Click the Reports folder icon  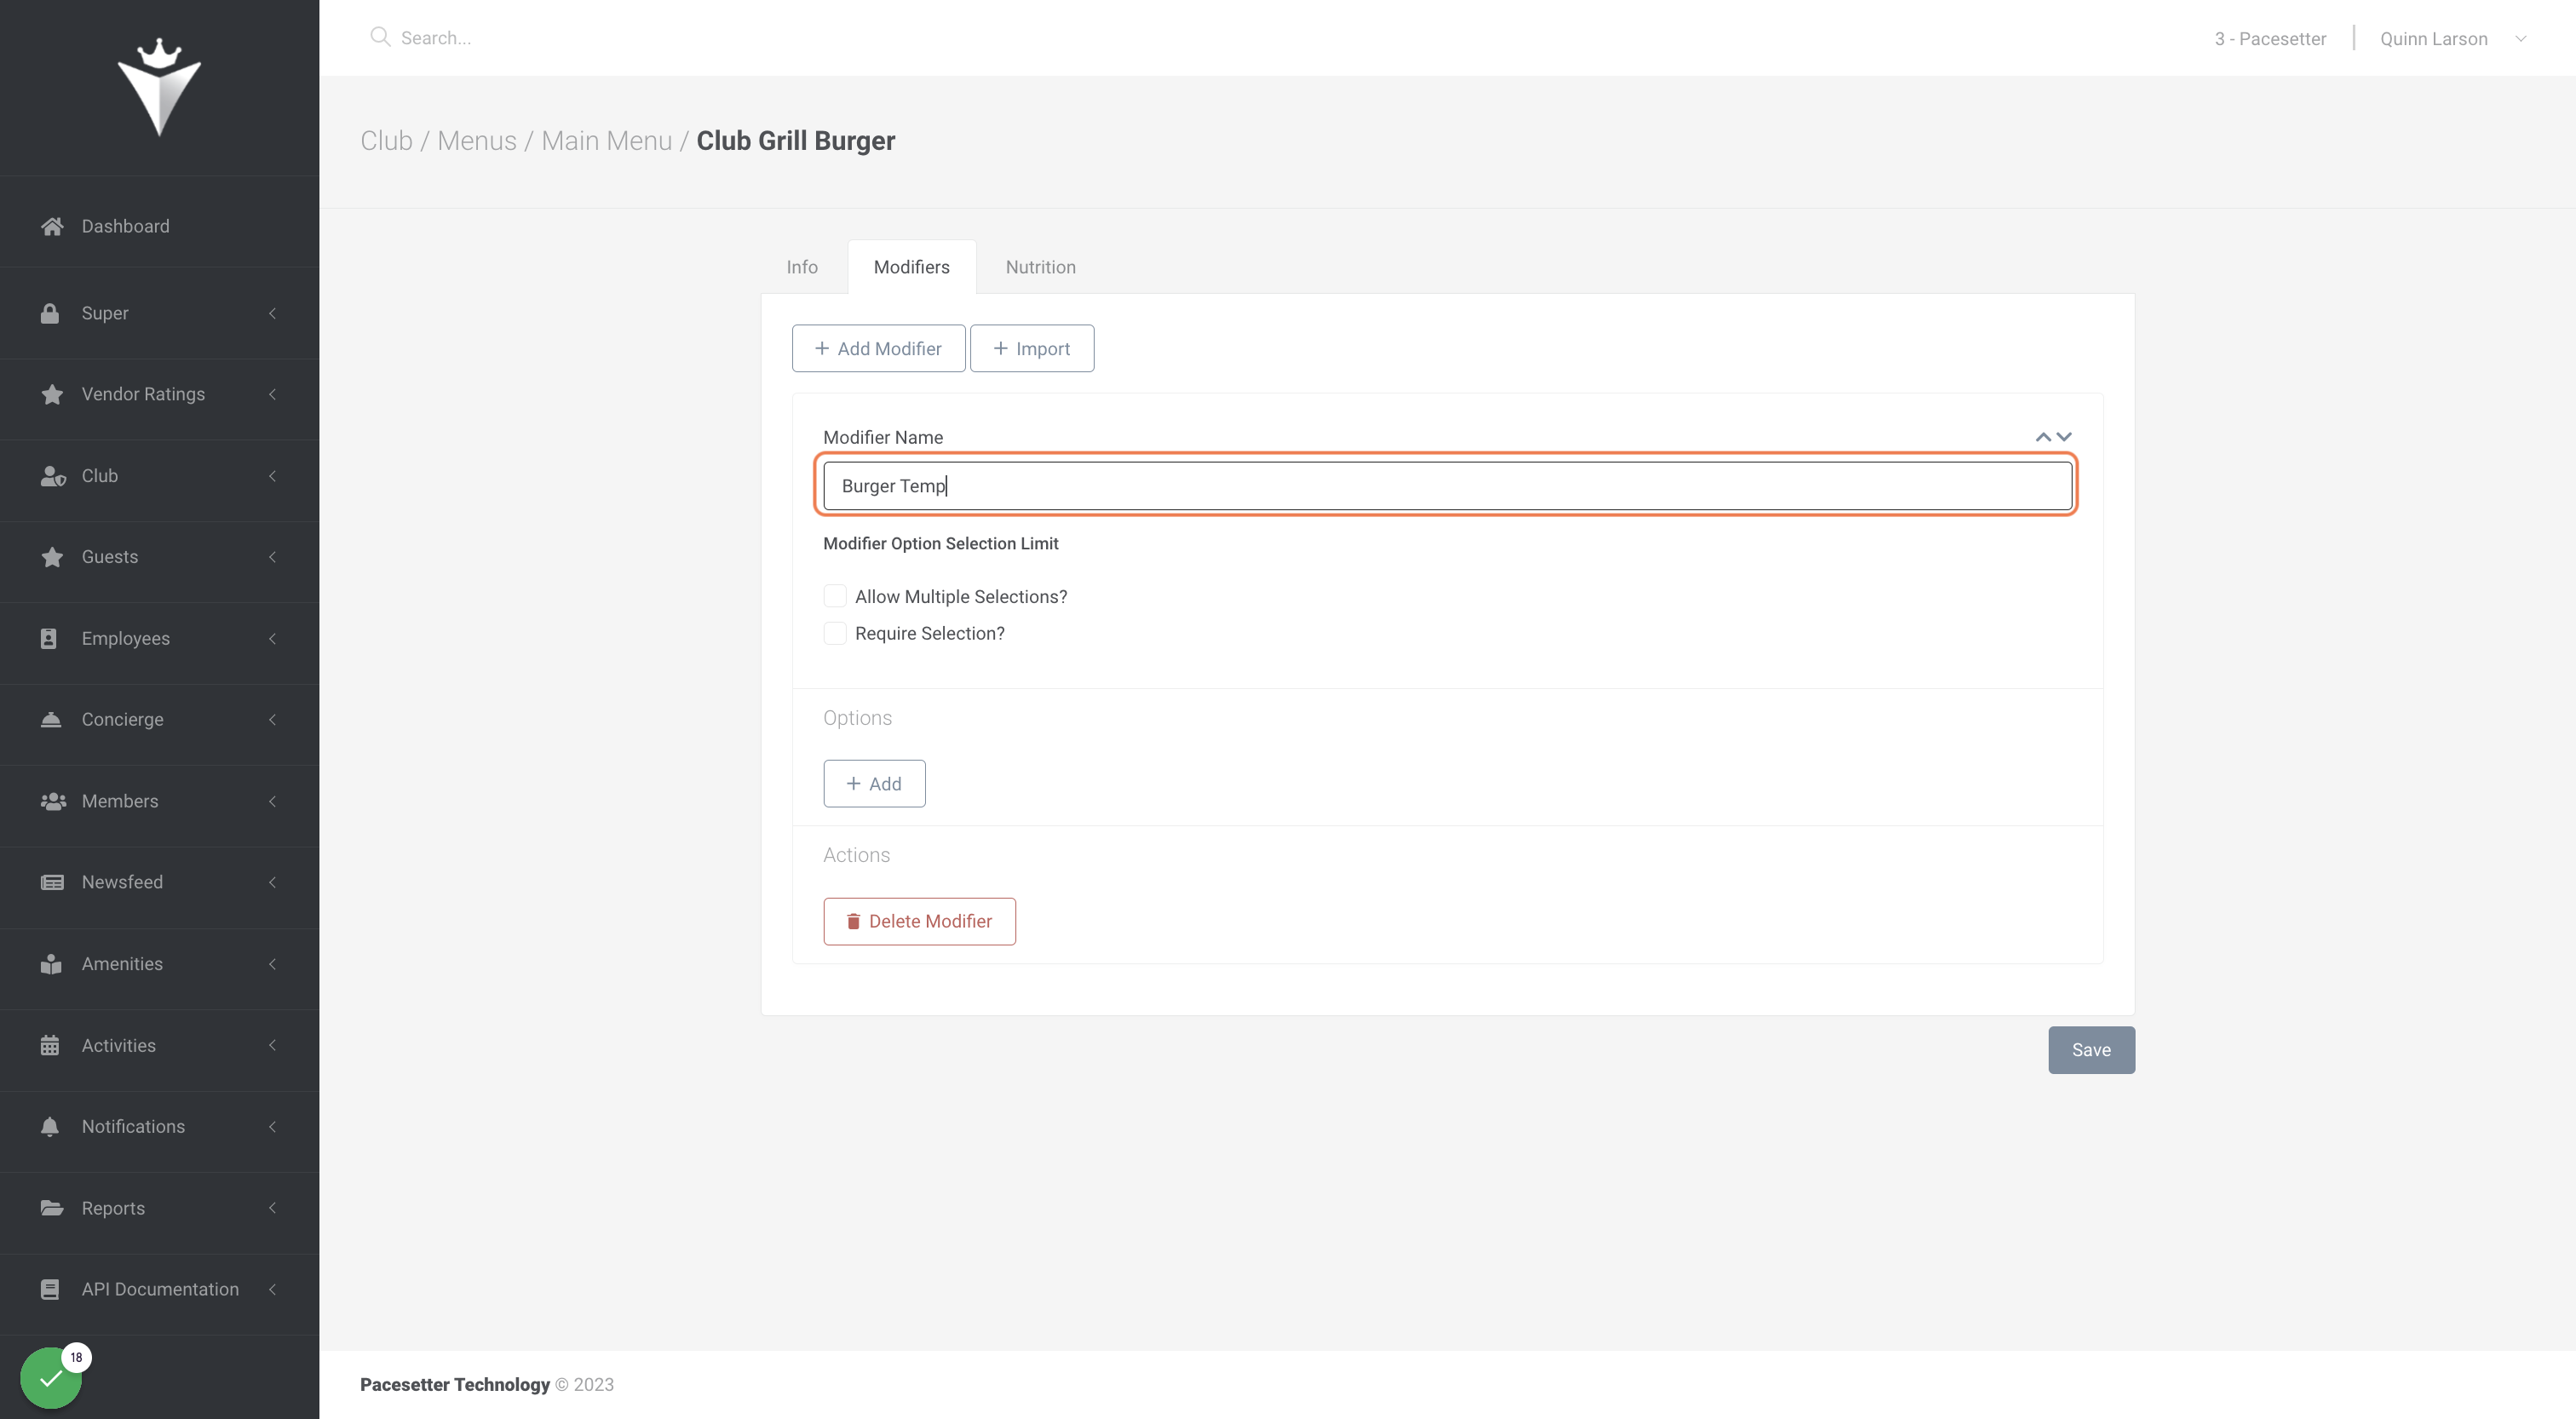(x=52, y=1208)
